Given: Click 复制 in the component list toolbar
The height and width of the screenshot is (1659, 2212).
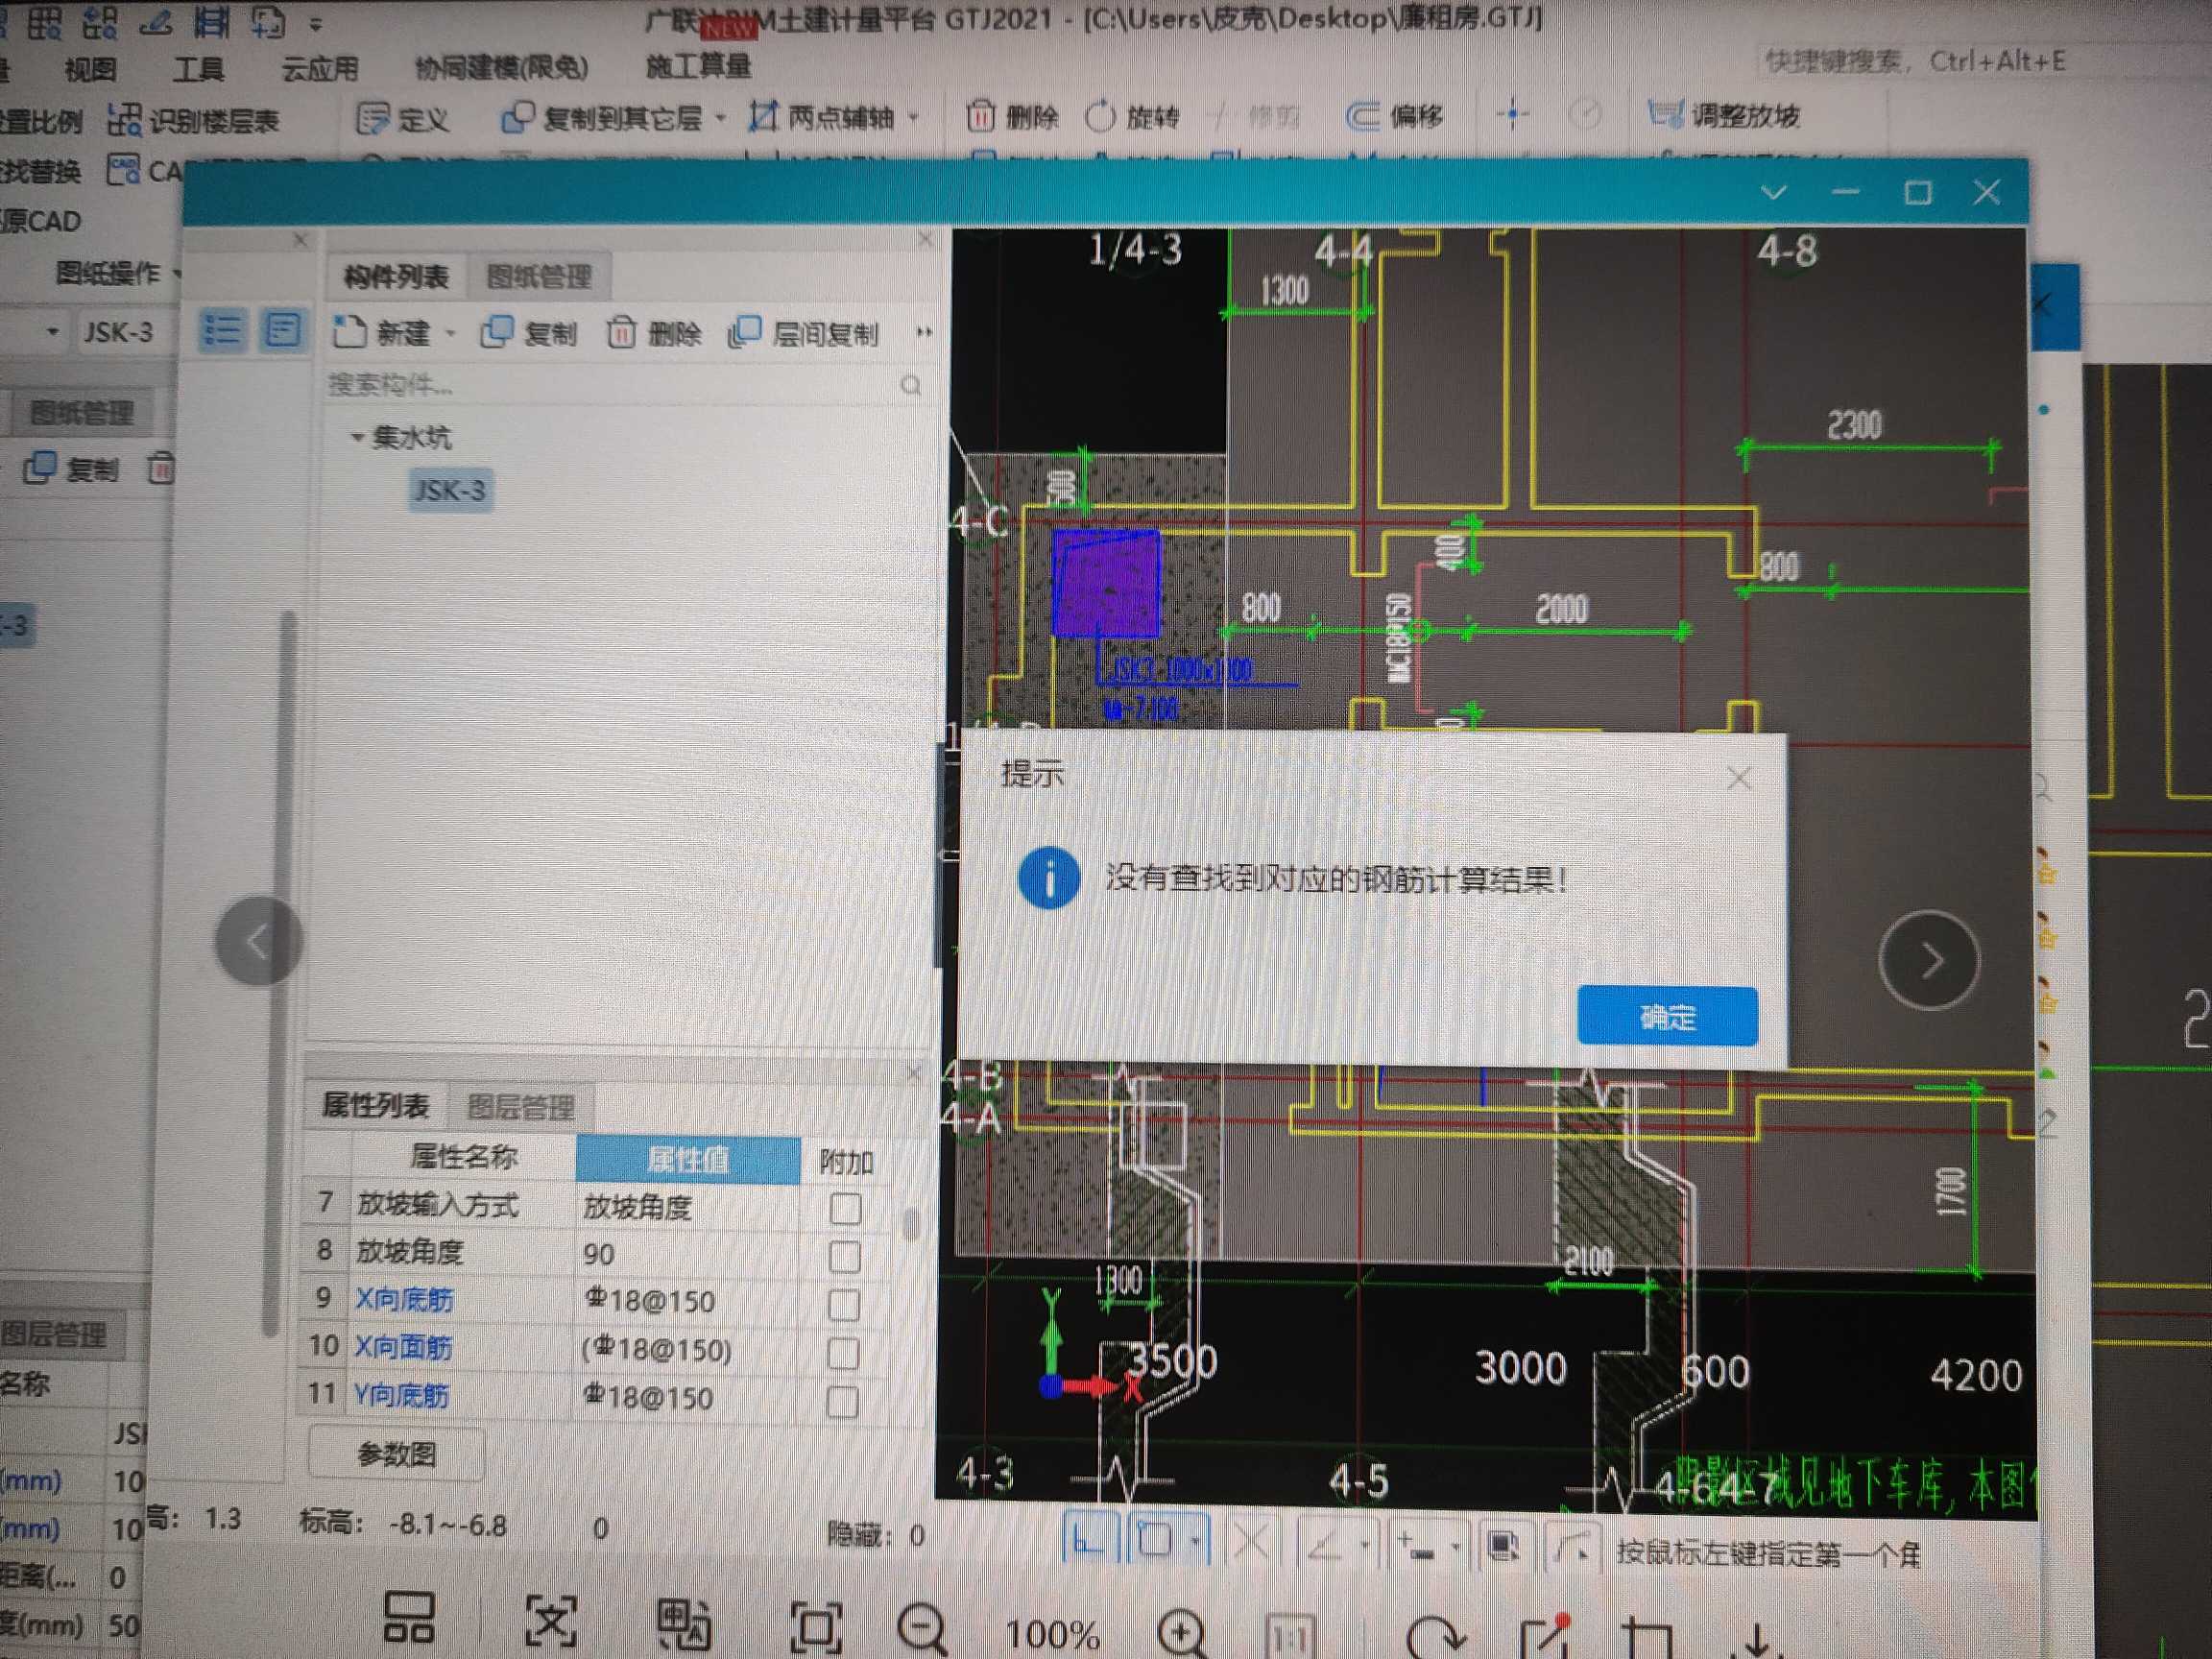Looking at the screenshot, I should [529, 332].
